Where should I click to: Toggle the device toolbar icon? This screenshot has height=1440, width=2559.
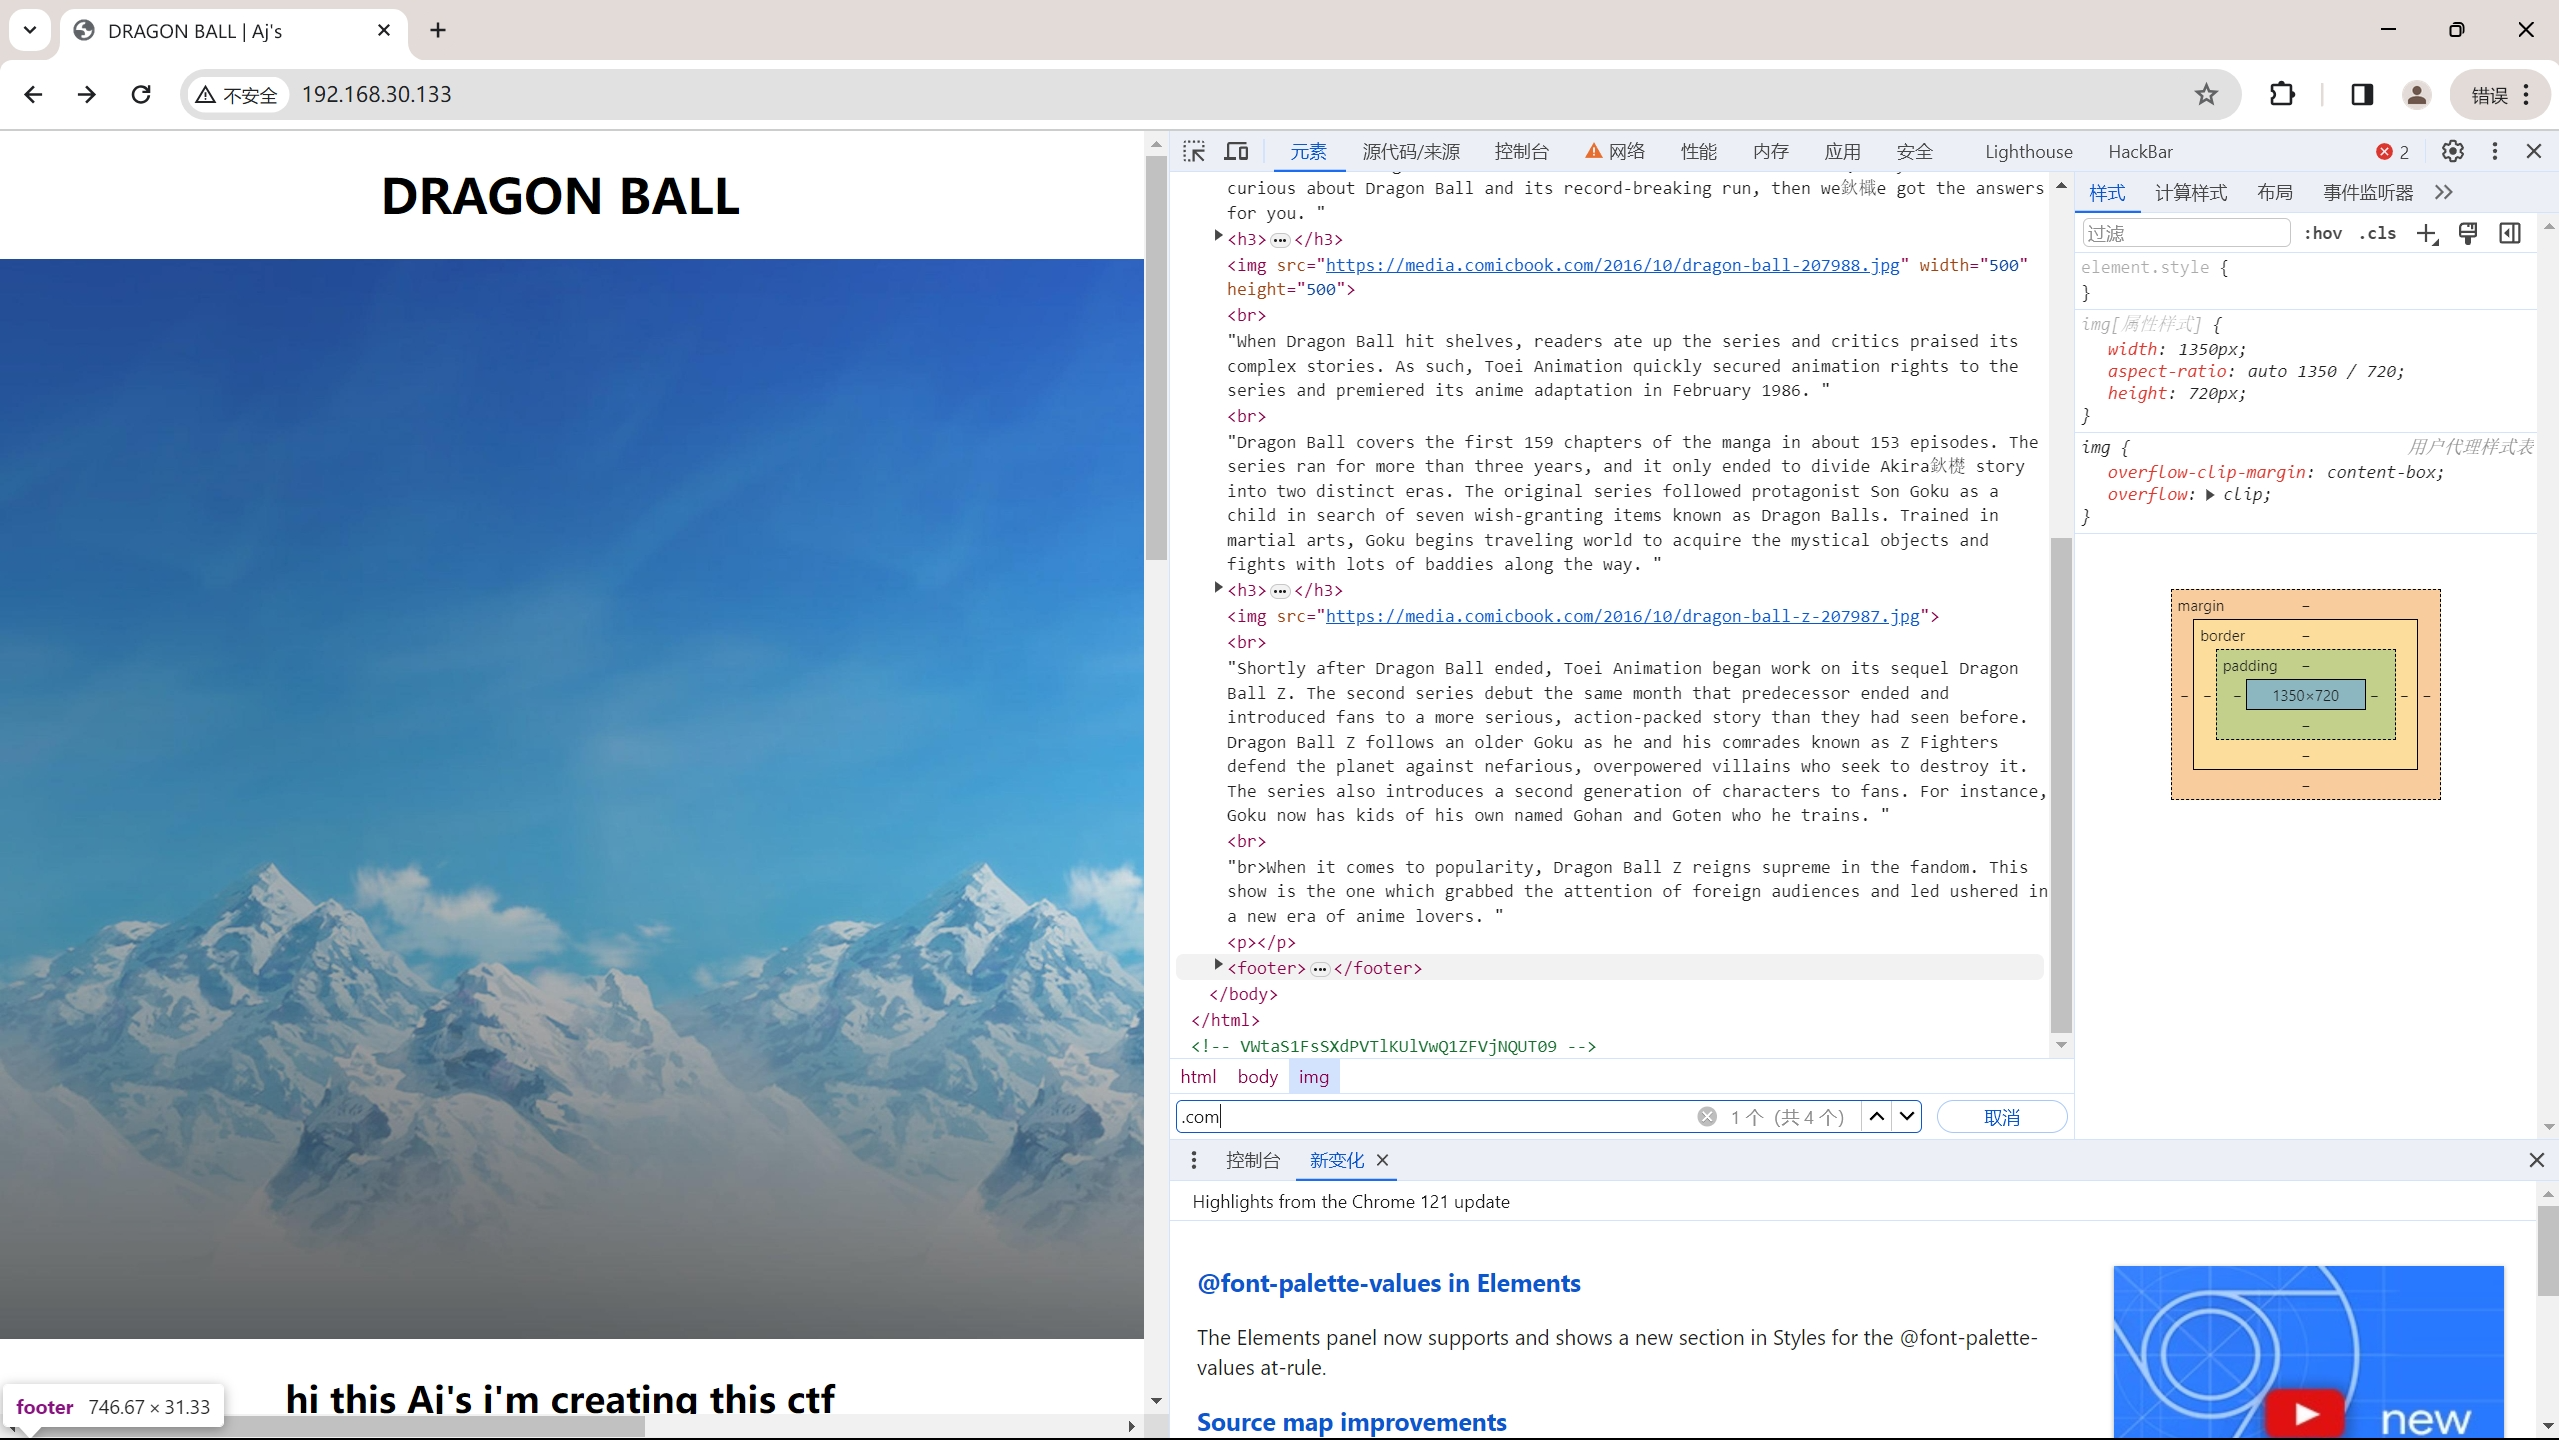click(x=1237, y=151)
